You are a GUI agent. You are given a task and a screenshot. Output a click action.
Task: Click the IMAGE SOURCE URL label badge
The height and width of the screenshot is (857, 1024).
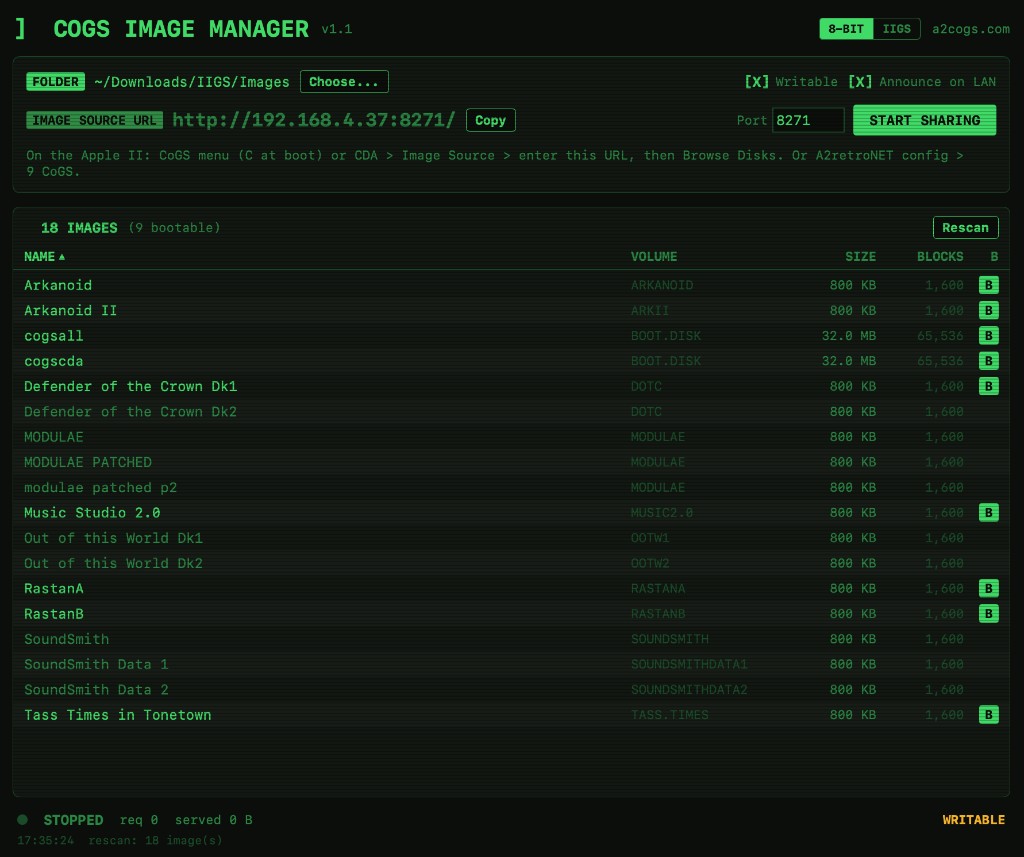click(94, 120)
